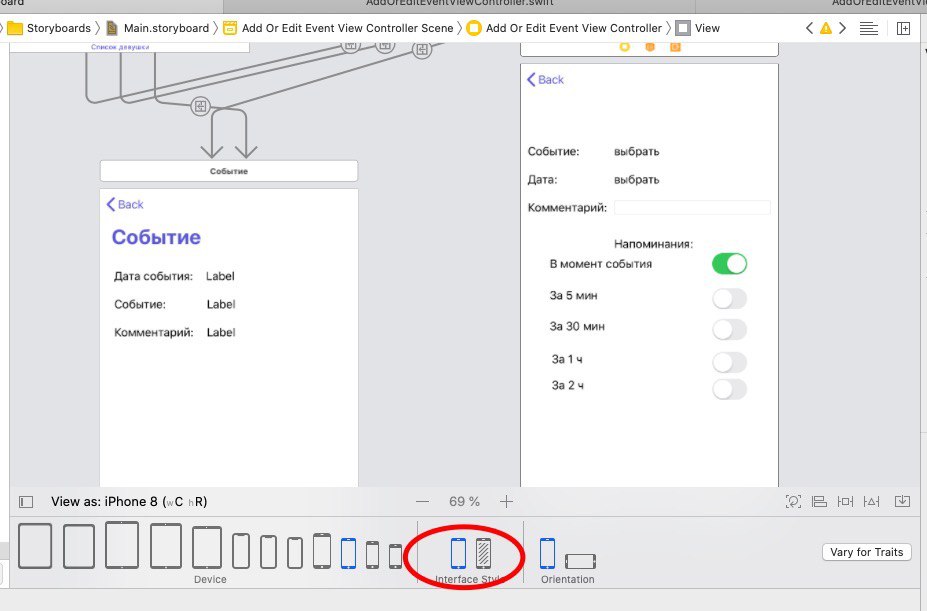Select the large Событие heading label

point(156,237)
